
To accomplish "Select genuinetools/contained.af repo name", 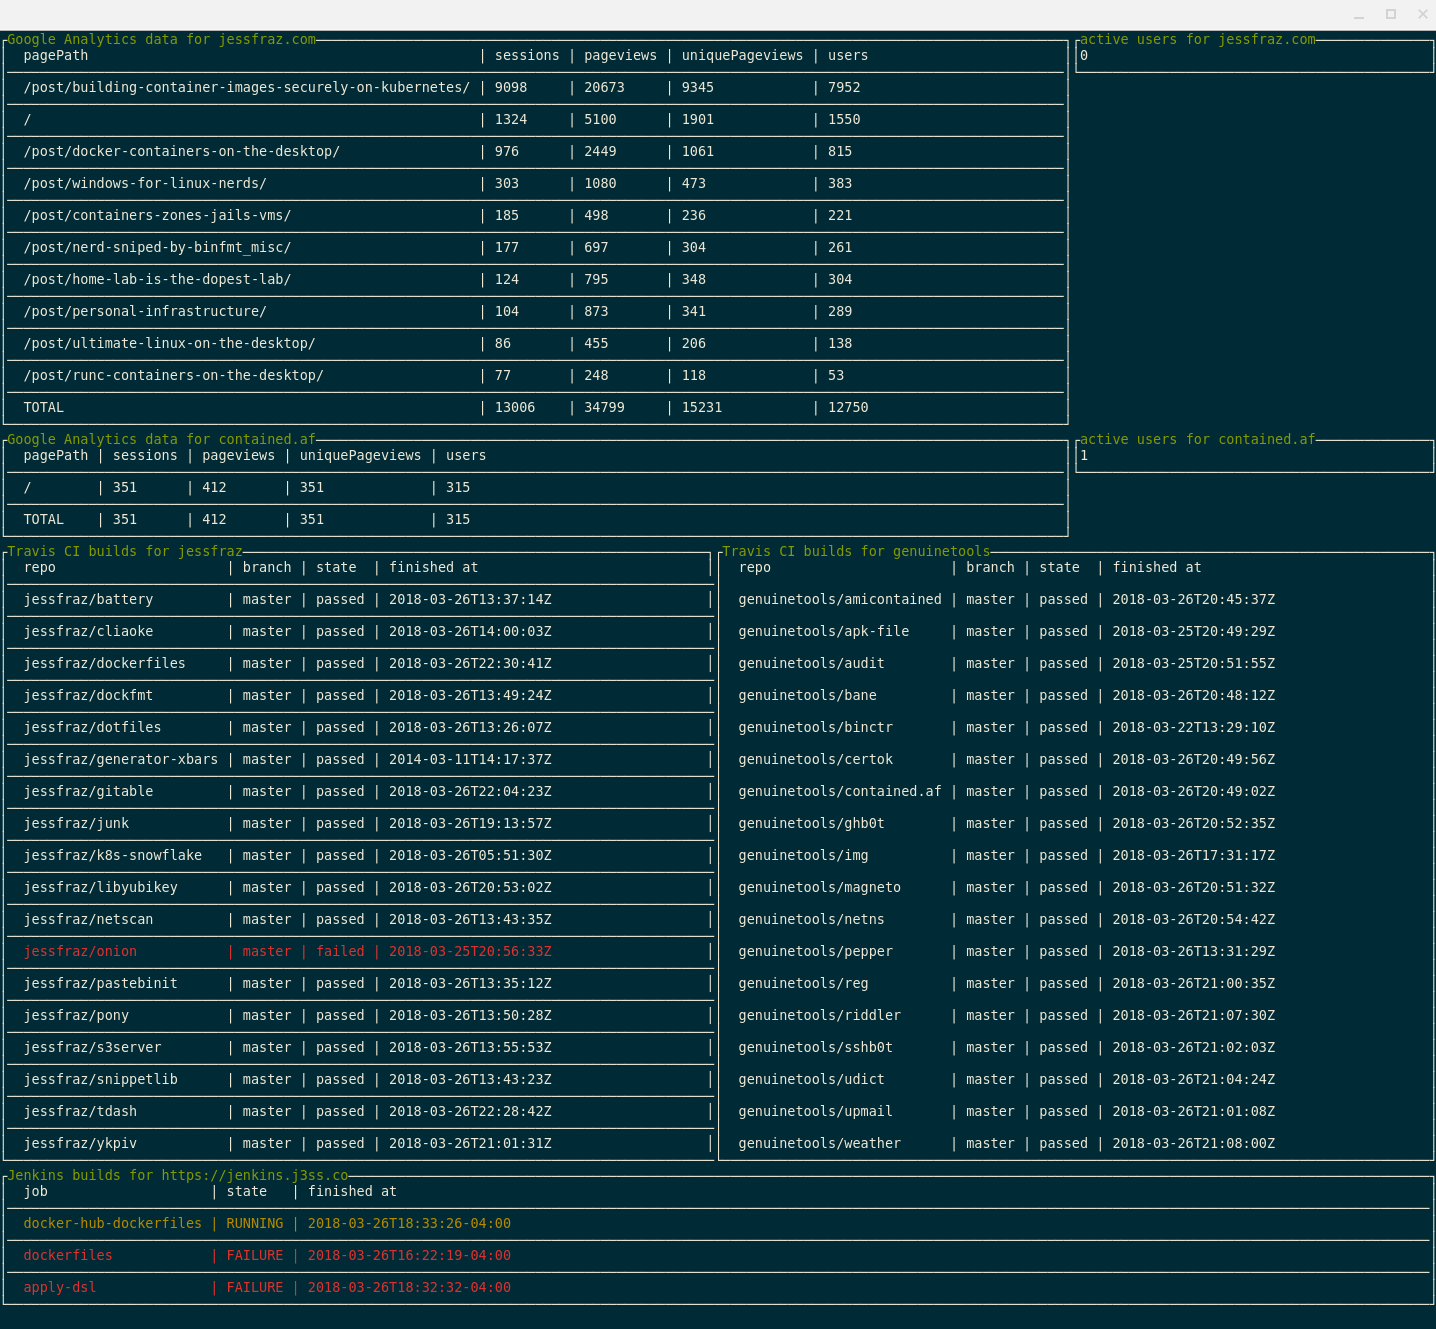I will click(x=840, y=792).
